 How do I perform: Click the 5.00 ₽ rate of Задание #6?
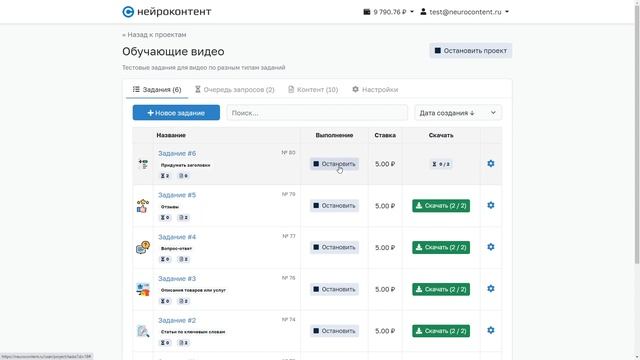(x=385, y=164)
